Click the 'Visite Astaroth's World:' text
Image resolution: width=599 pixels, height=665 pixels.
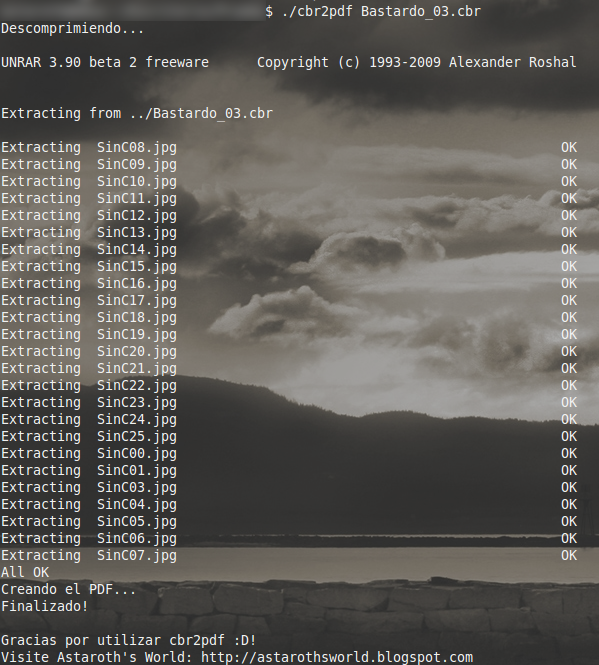pos(97,657)
